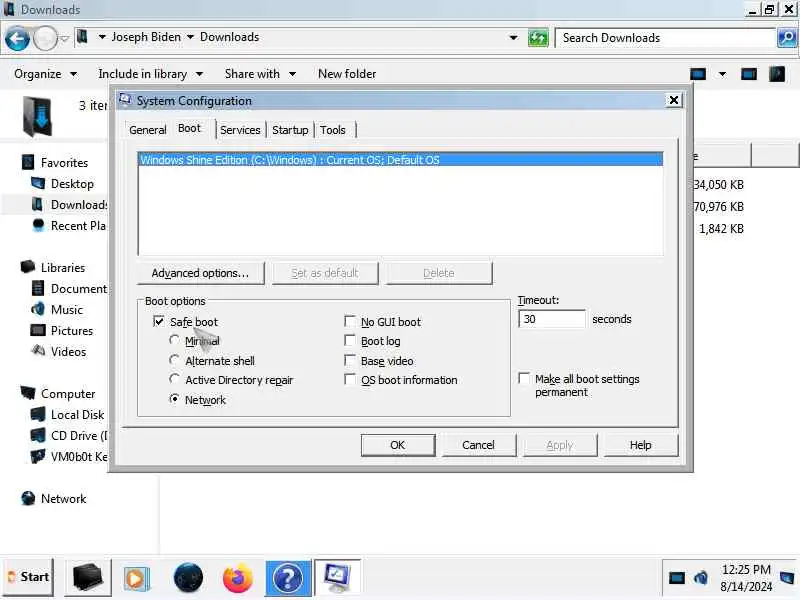The width and height of the screenshot is (800, 600).
Task: Close the System Configuration dialog
Action: 673,100
